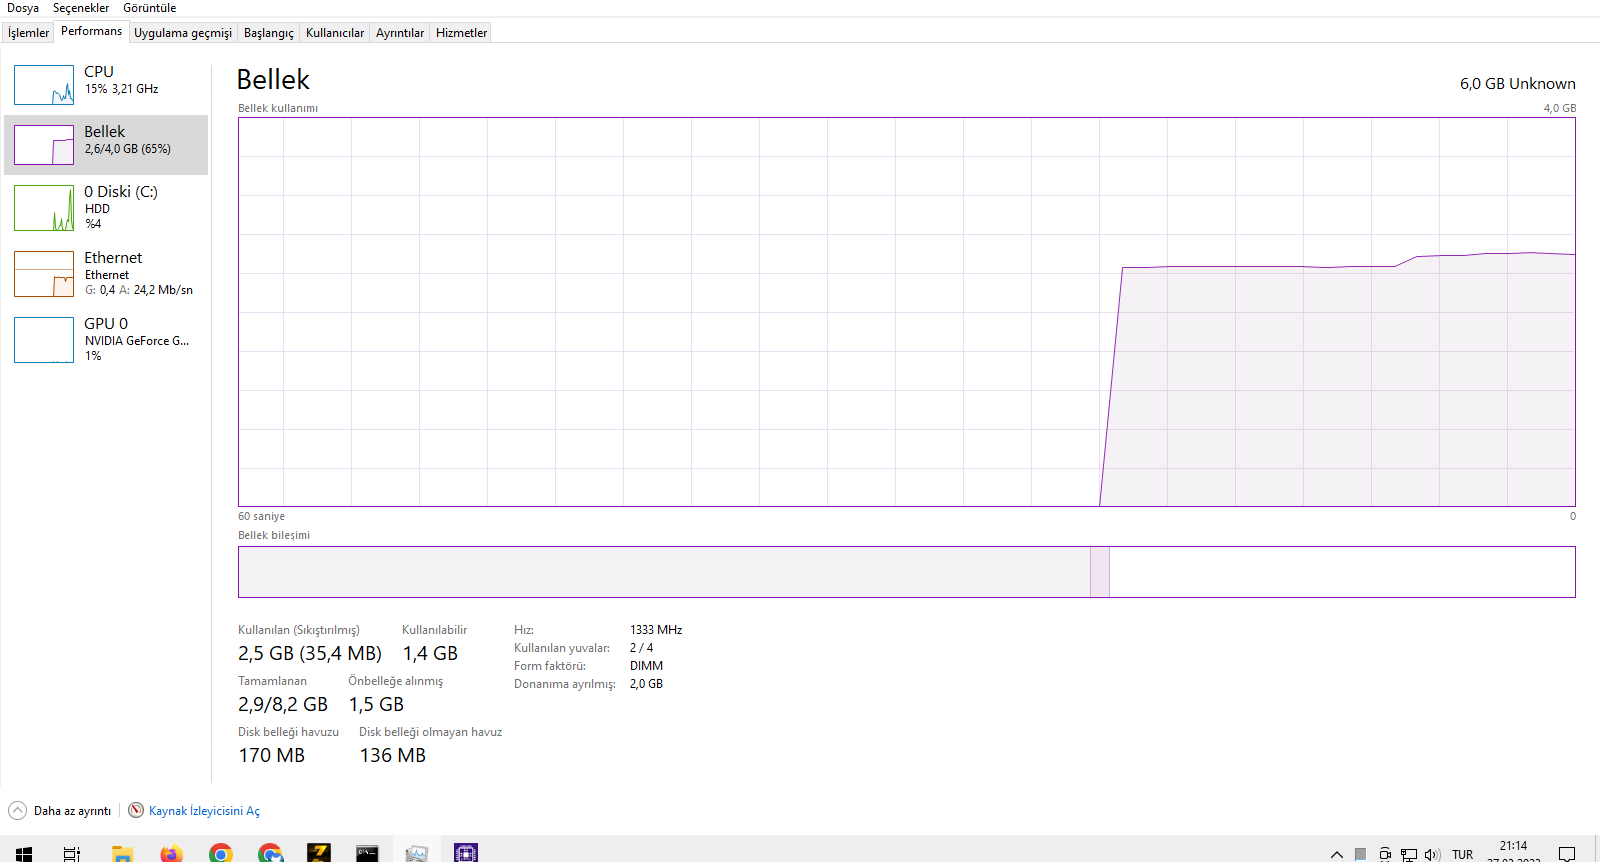Screen dimensions: 1600x862
Task: Show hidden system tray icons
Action: pos(1336,854)
